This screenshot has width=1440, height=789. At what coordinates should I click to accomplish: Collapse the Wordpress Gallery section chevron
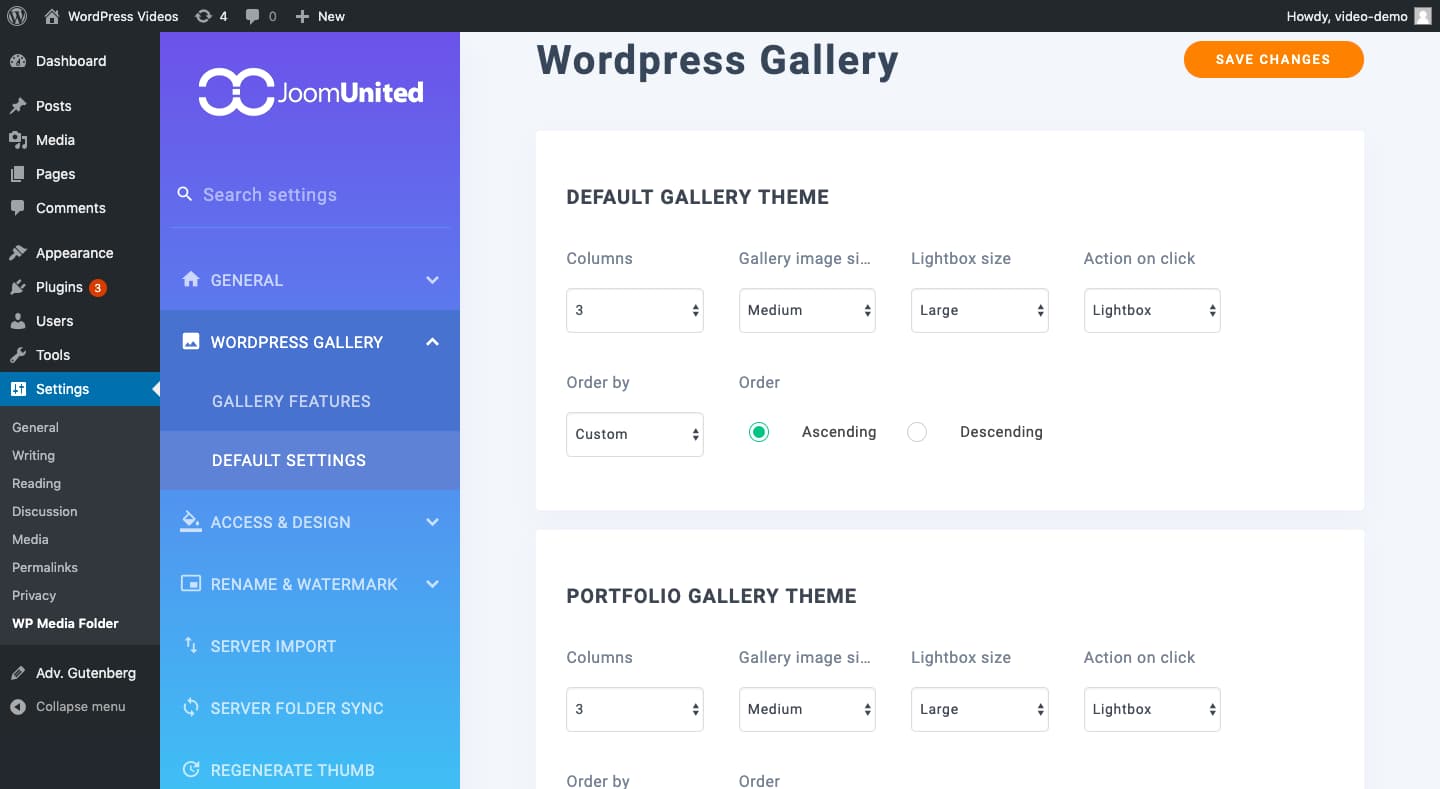[432, 342]
